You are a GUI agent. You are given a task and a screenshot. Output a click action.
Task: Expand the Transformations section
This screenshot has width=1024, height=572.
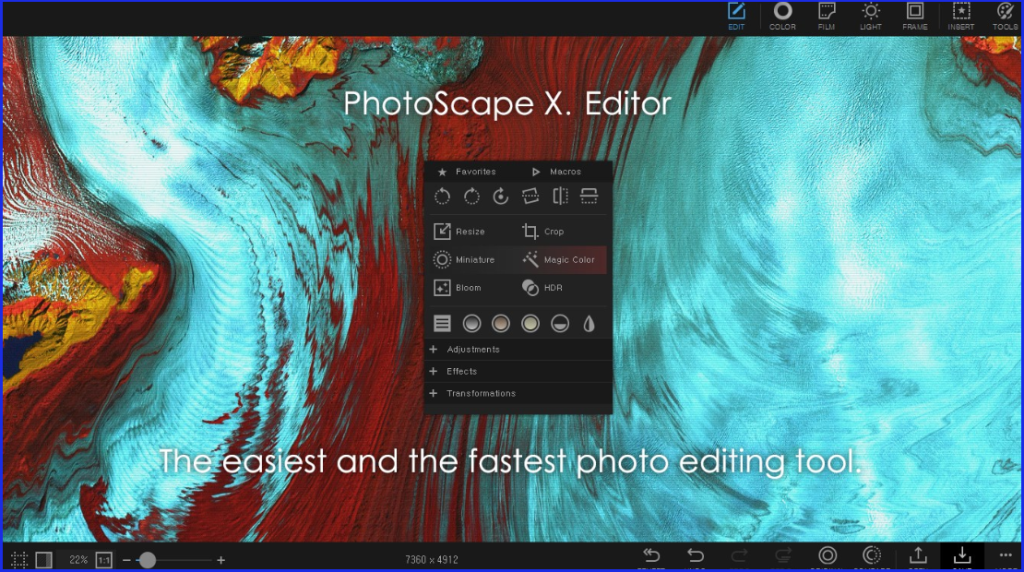[x=480, y=394]
